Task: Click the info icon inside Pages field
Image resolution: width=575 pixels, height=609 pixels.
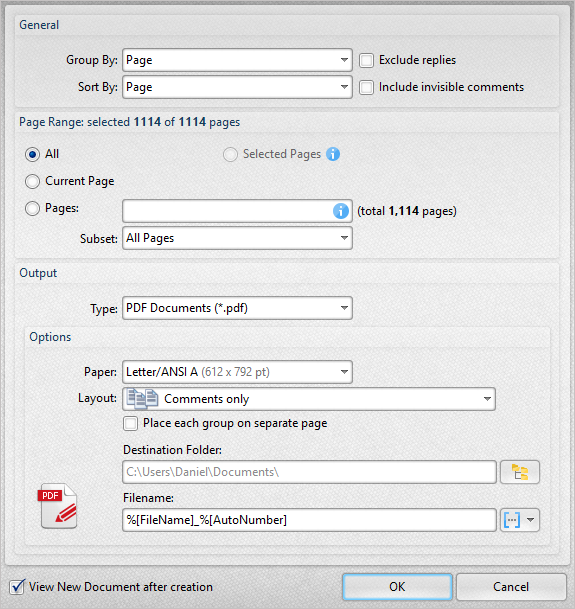Action: point(341,211)
